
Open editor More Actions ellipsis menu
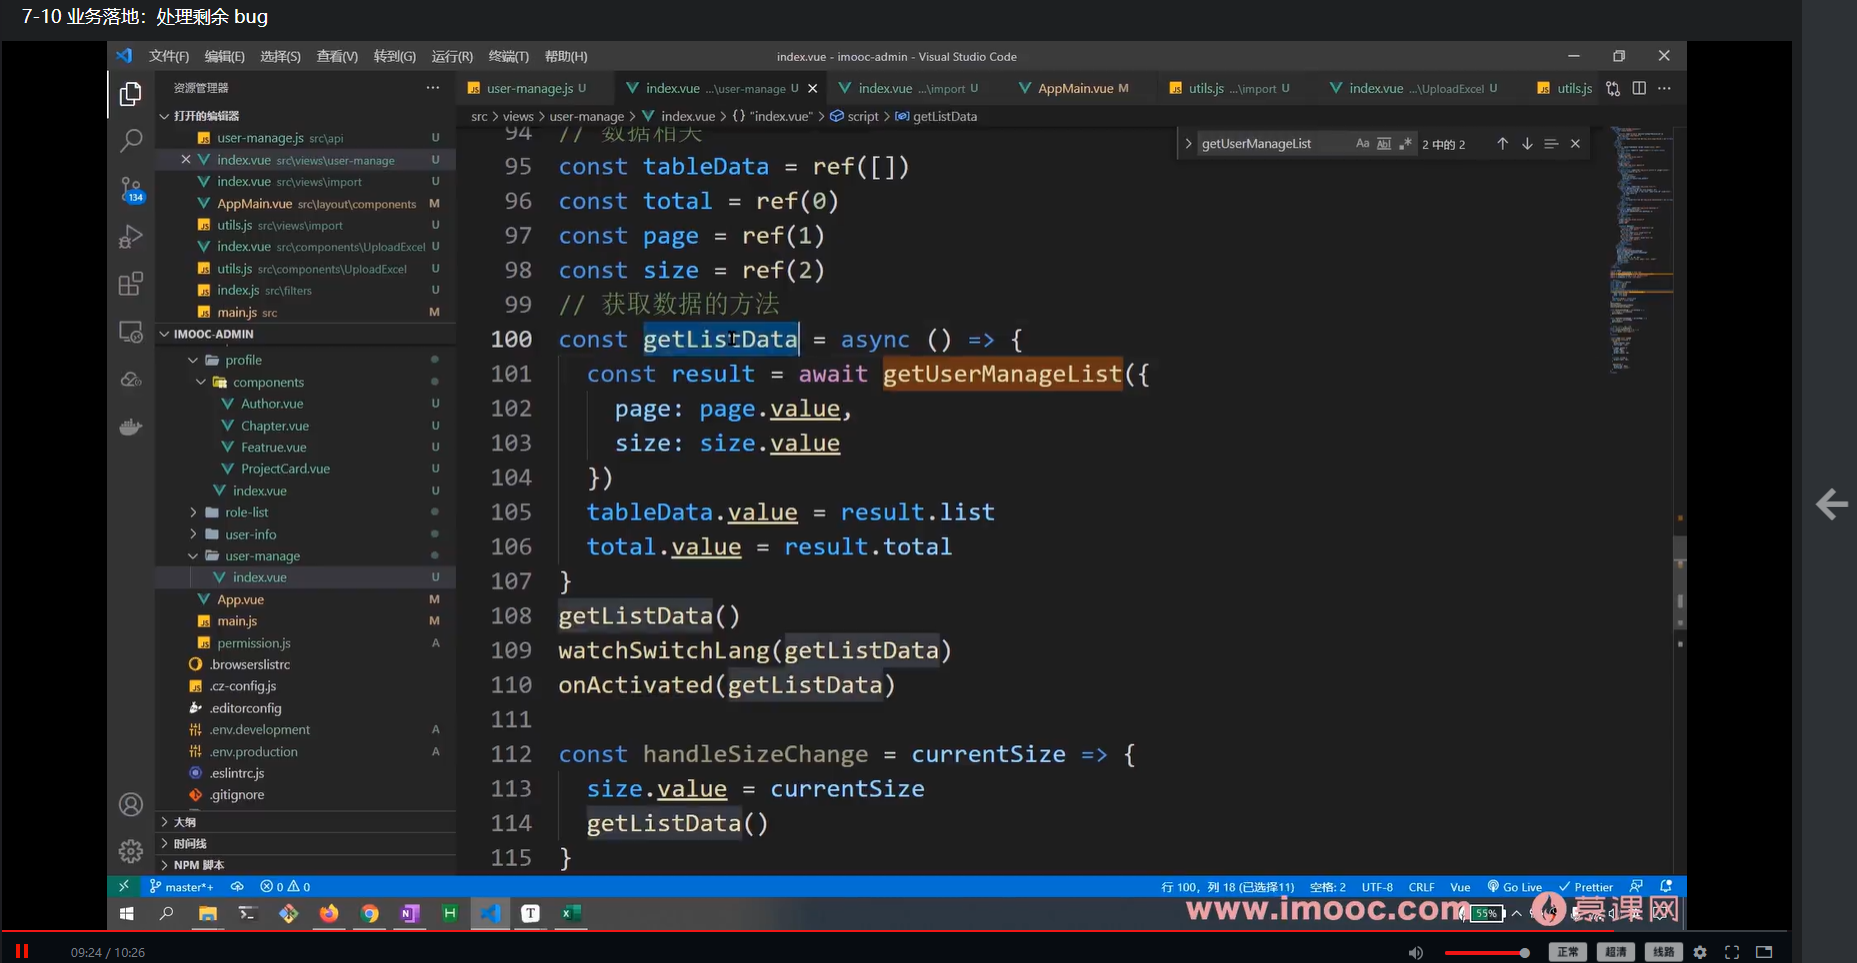coord(1664,88)
